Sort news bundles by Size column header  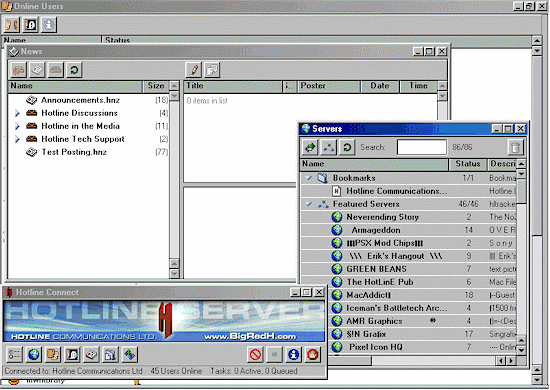click(156, 86)
